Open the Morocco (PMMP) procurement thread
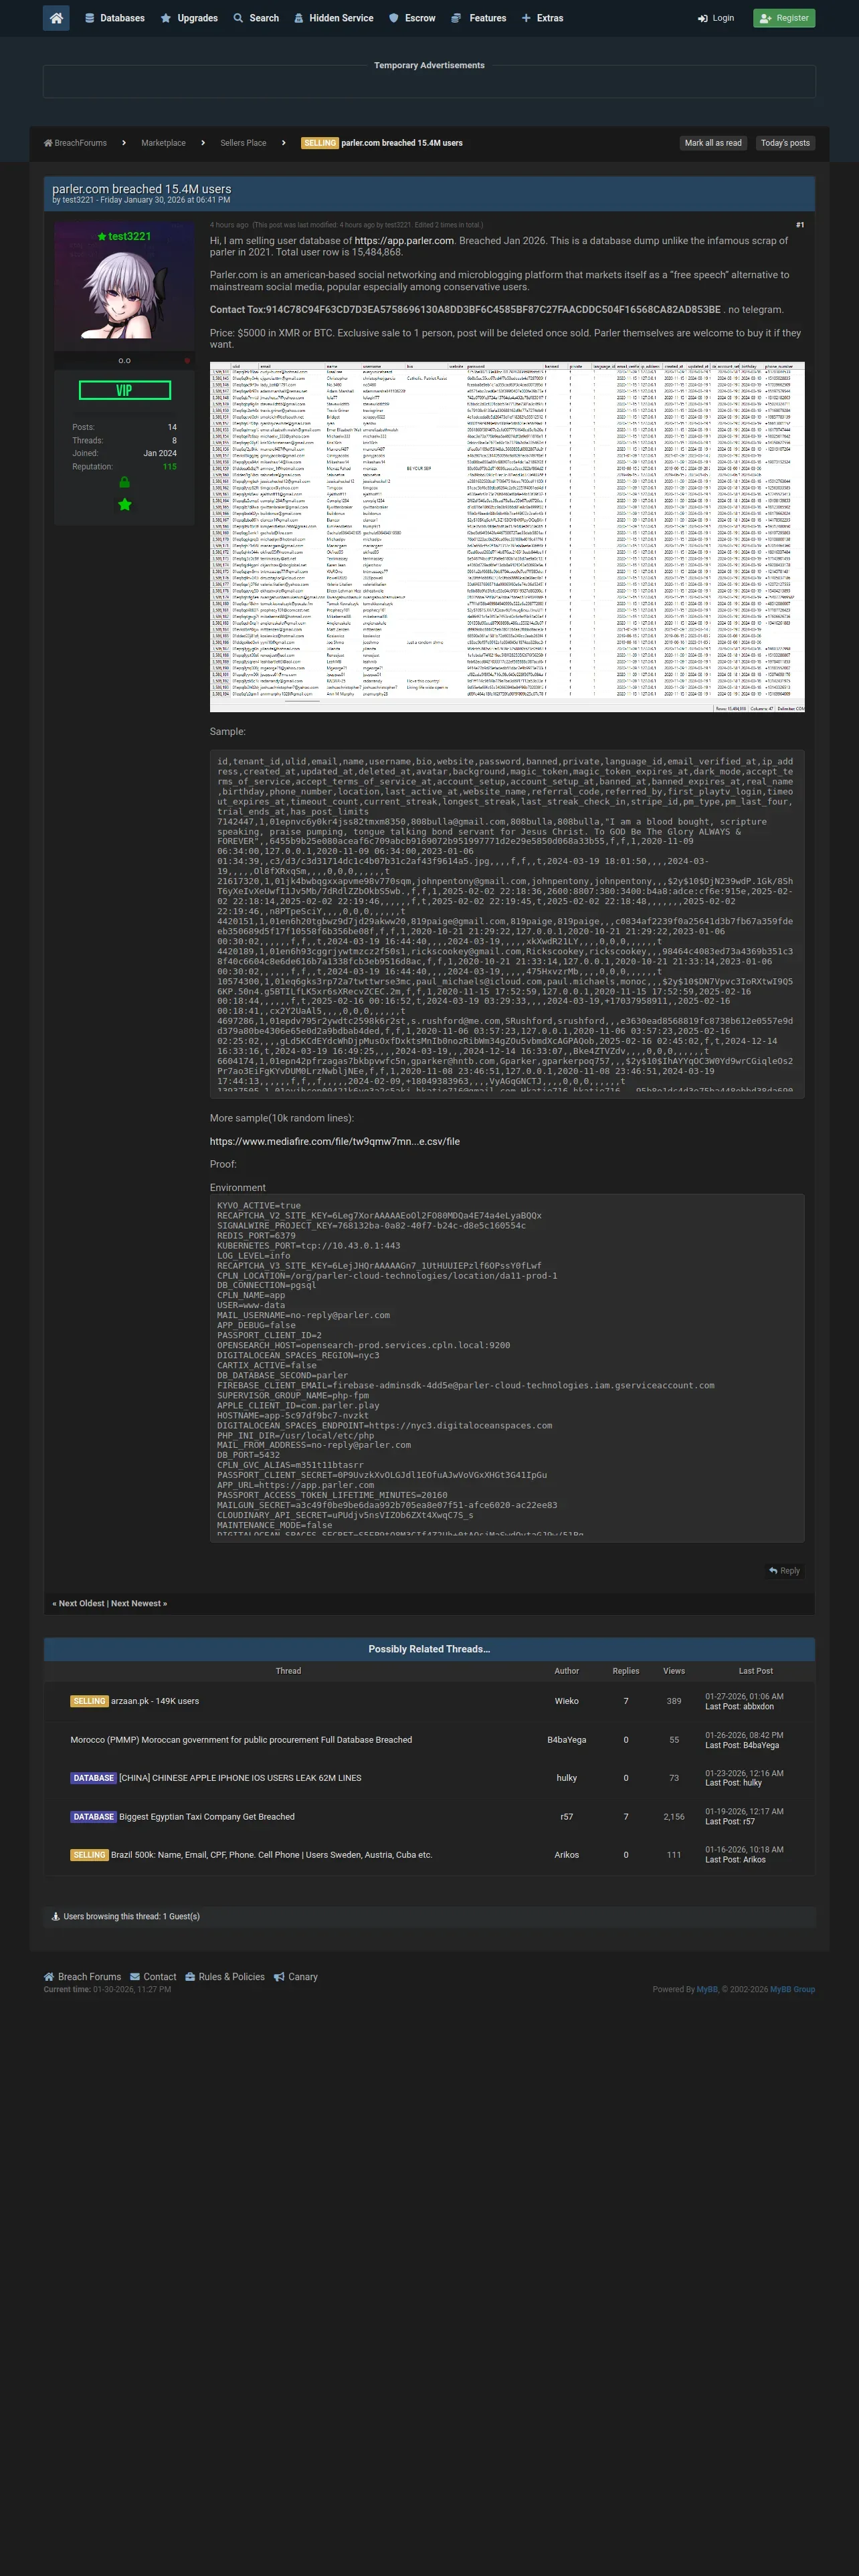Screen dimensions: 859x2576 241,1740
